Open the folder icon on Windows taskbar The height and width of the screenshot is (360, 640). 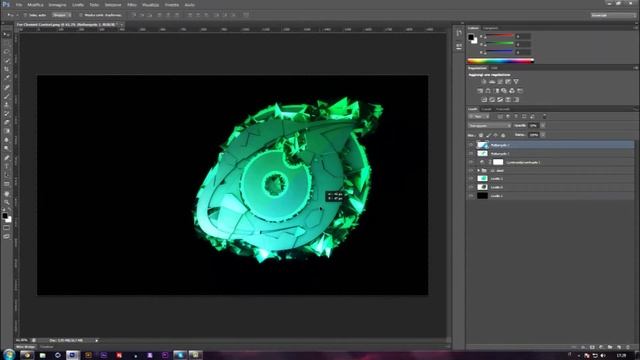(42, 356)
